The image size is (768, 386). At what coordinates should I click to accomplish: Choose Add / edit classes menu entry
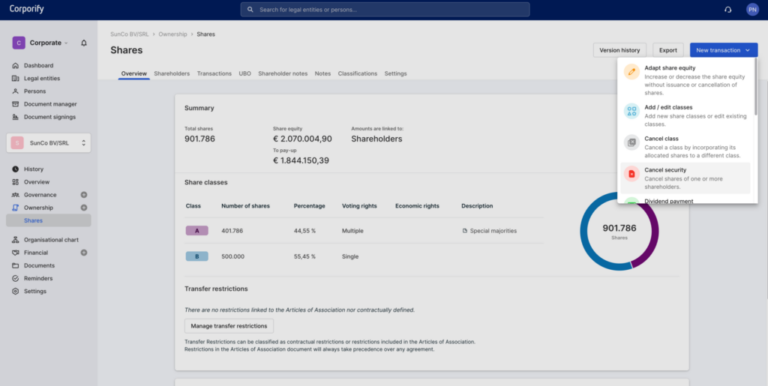pyautogui.click(x=686, y=115)
